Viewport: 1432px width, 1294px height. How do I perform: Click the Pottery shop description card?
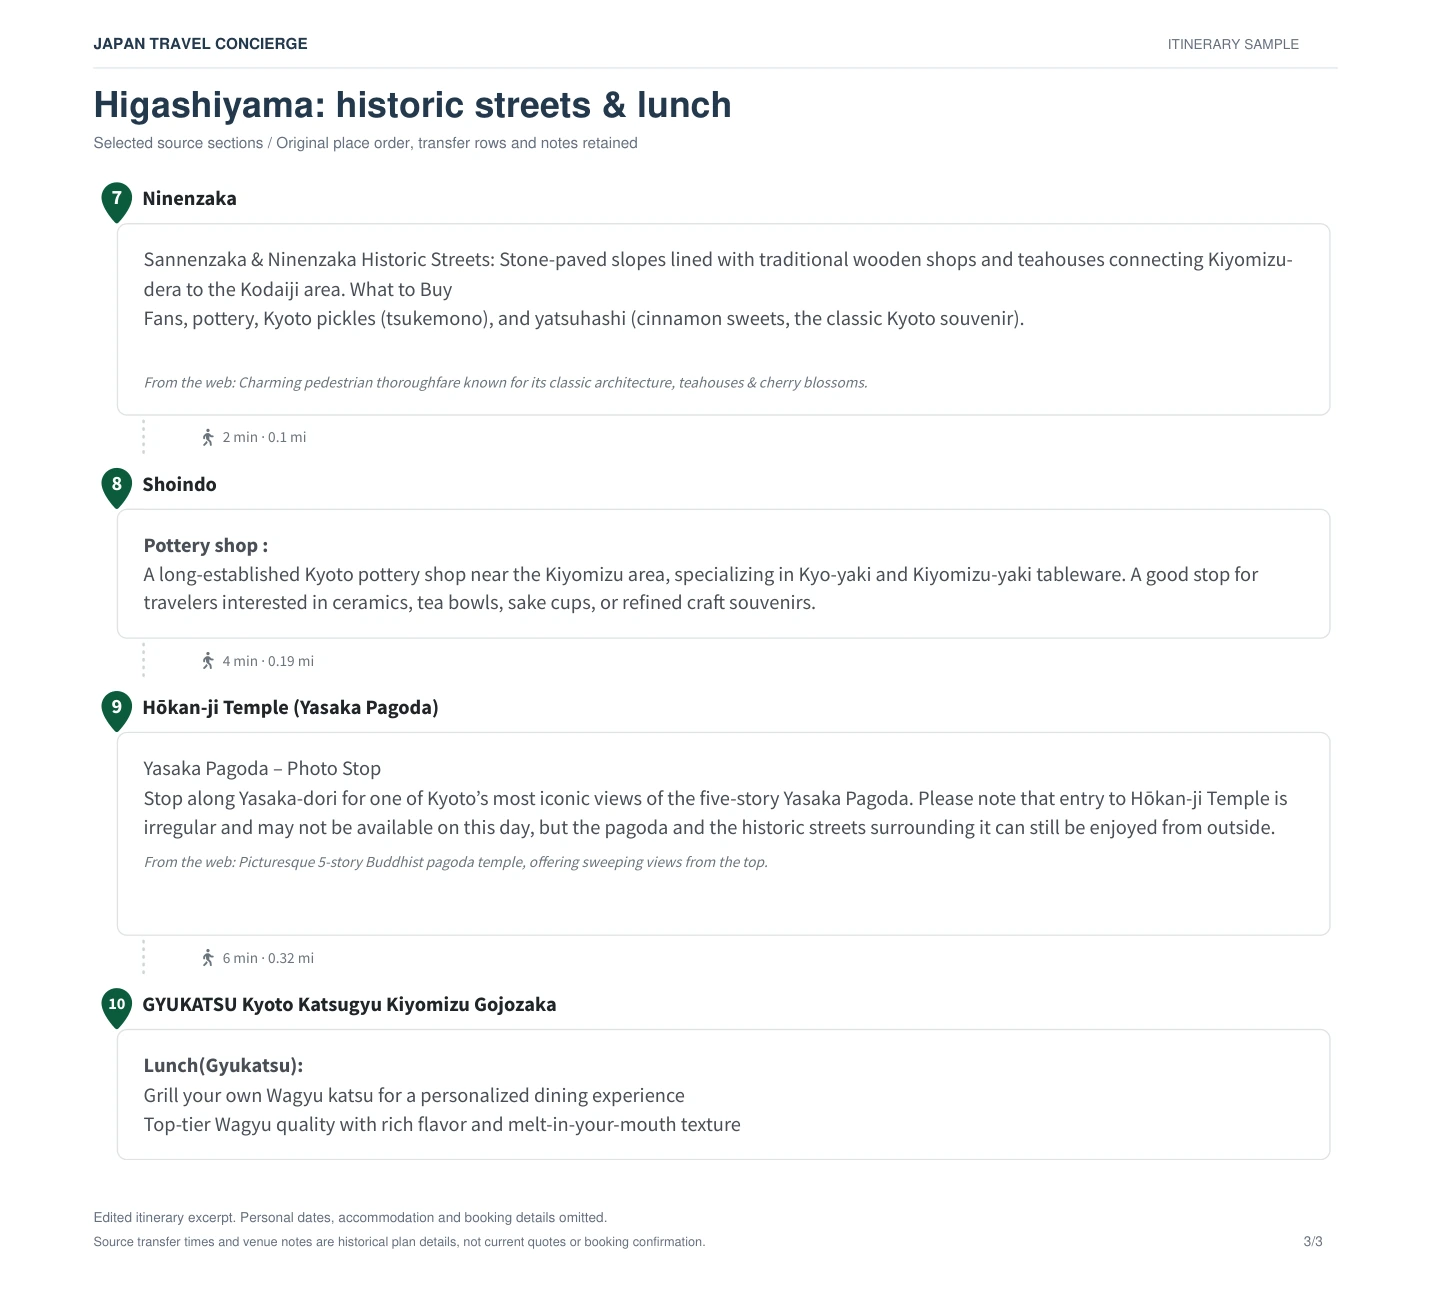(x=723, y=574)
